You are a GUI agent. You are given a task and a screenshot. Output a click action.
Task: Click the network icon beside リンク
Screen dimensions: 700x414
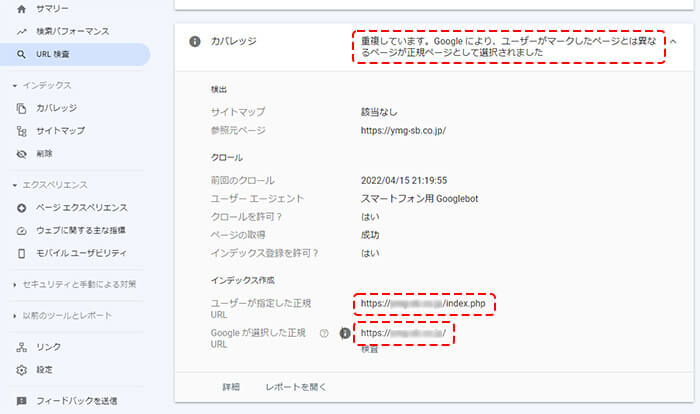tap(21, 347)
